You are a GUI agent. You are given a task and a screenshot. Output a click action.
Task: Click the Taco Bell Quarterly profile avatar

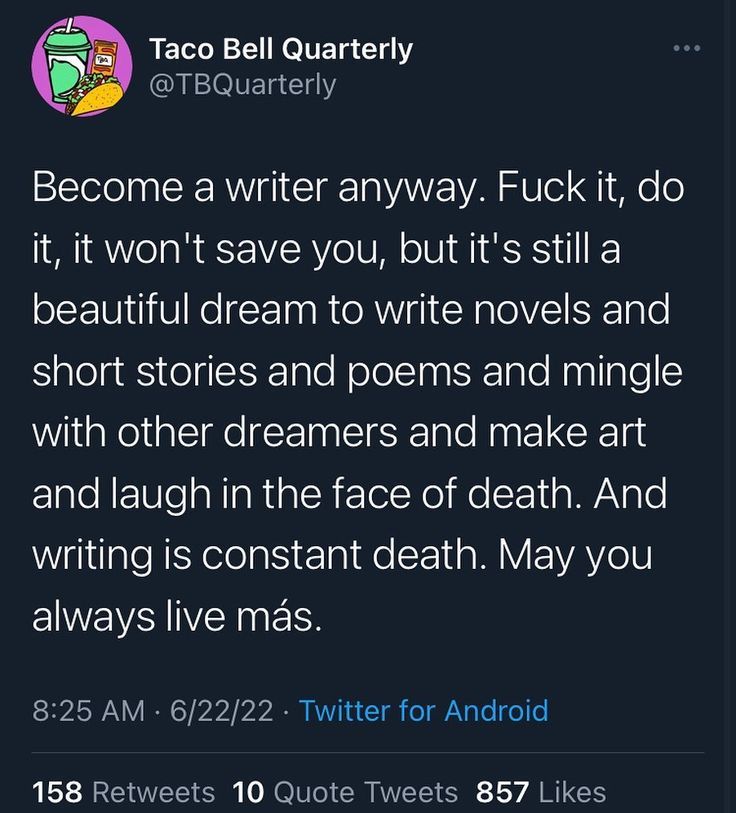click(82, 68)
